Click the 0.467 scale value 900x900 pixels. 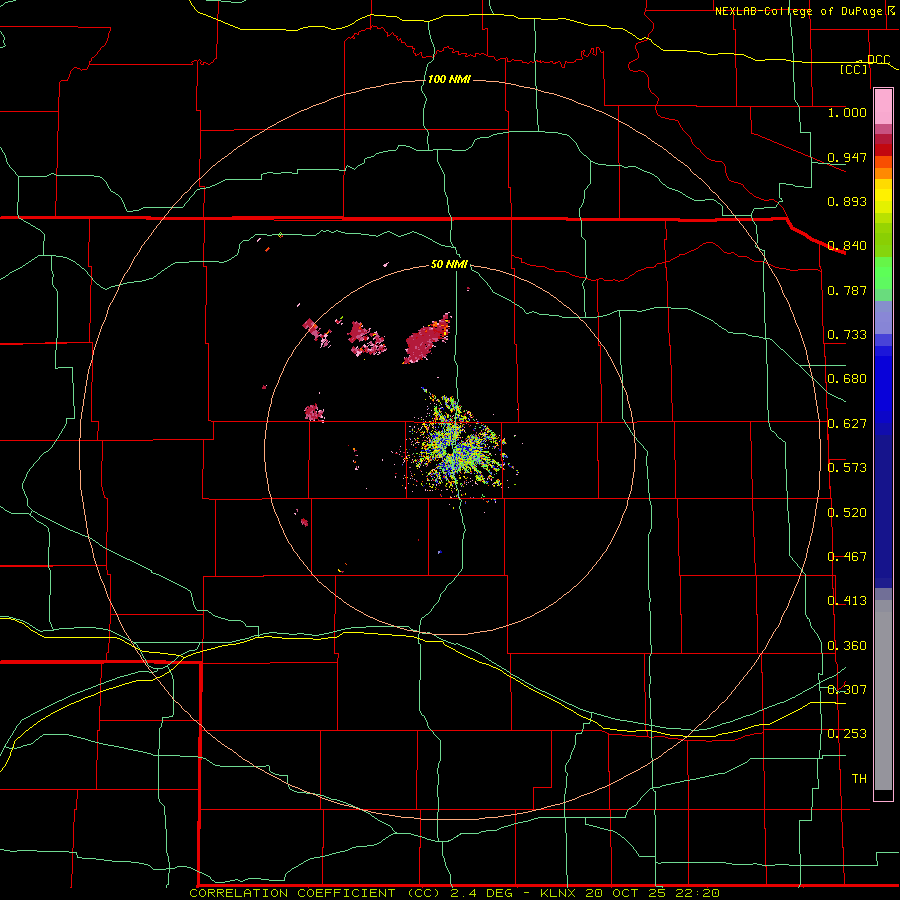847,557
